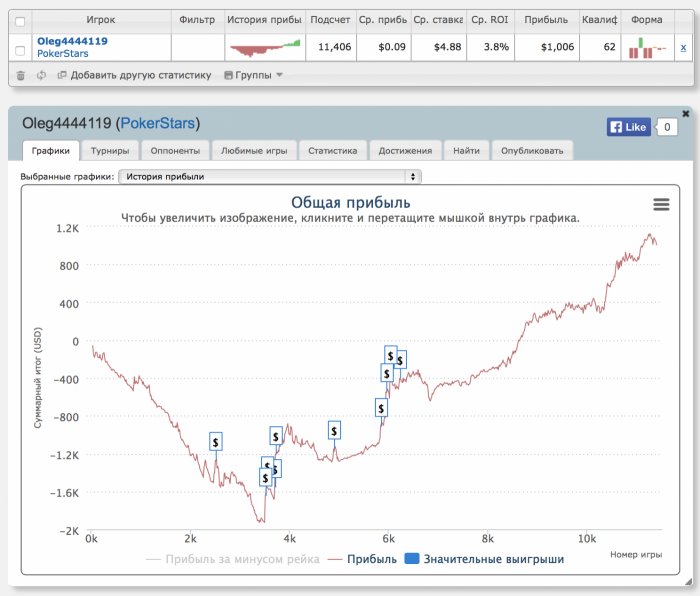Remove player row with x link
This screenshot has height=596, width=700.
[683, 47]
